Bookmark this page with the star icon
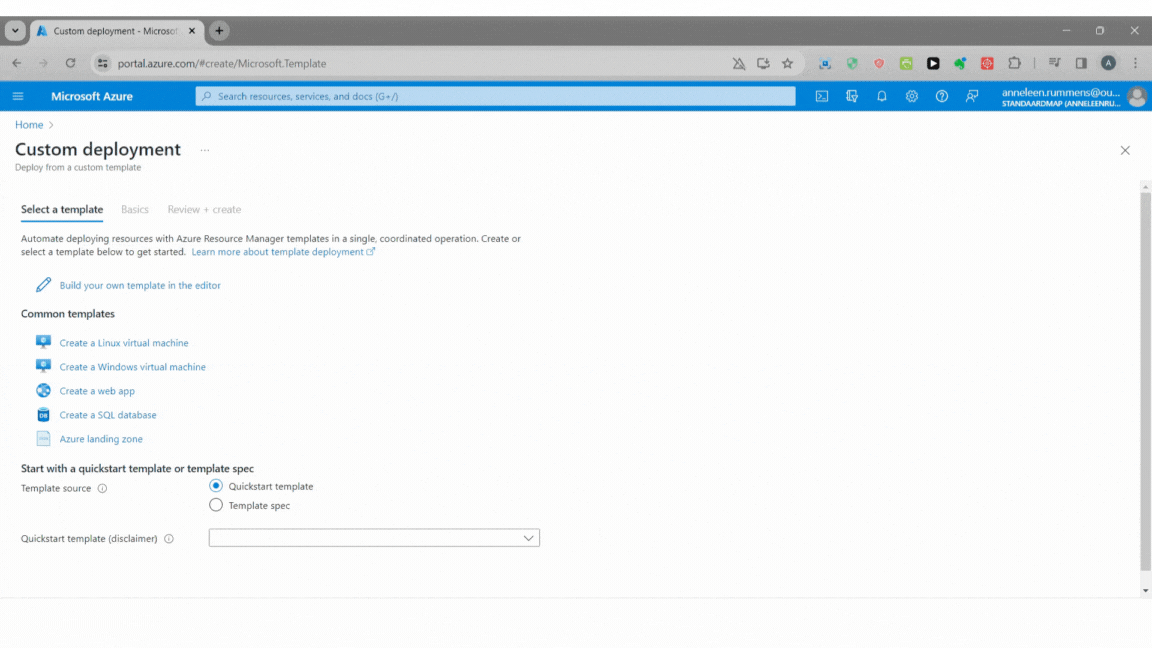Screen dimensions: 1152x648 pyautogui.click(x=788, y=63)
